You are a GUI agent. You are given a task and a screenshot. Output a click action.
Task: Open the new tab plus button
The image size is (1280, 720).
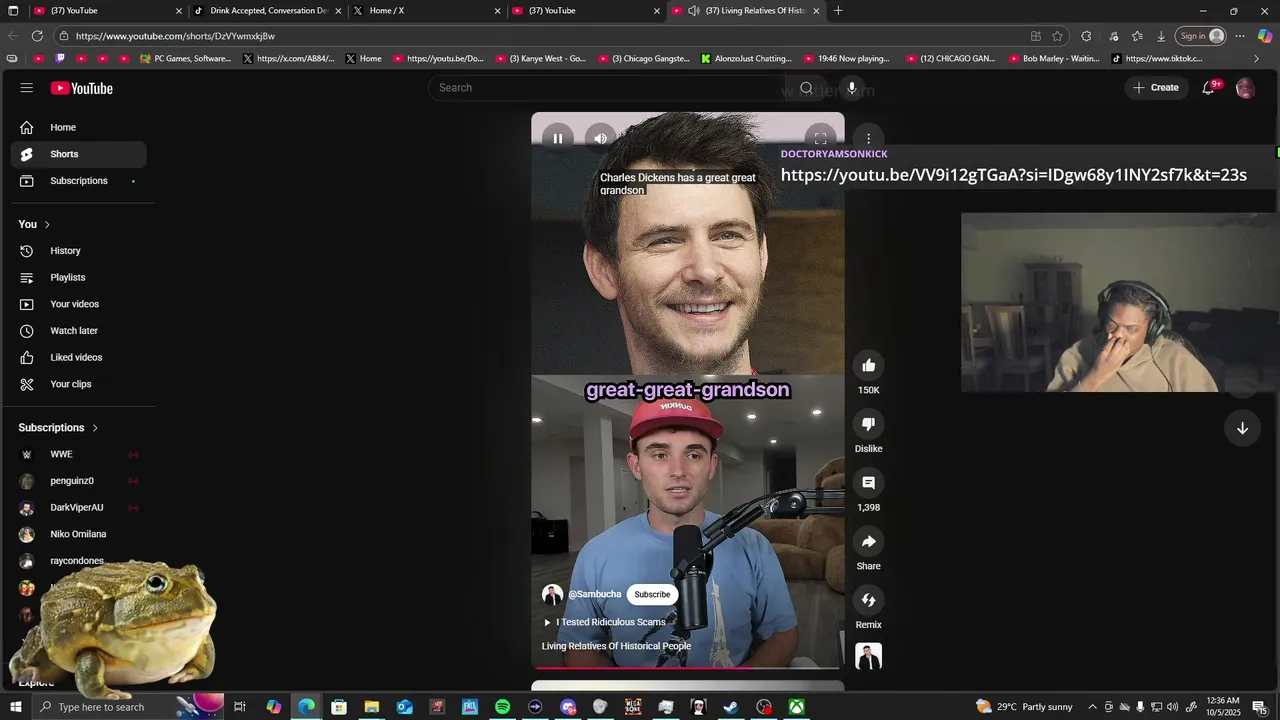pyautogui.click(x=838, y=11)
